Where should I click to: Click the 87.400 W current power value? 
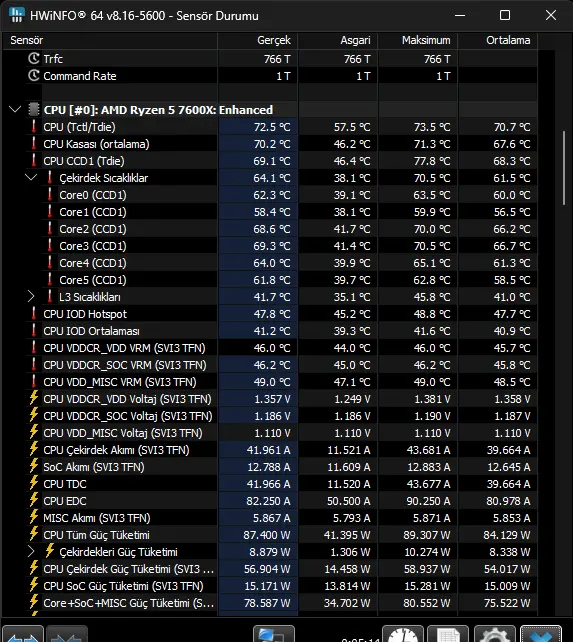click(x=267, y=535)
